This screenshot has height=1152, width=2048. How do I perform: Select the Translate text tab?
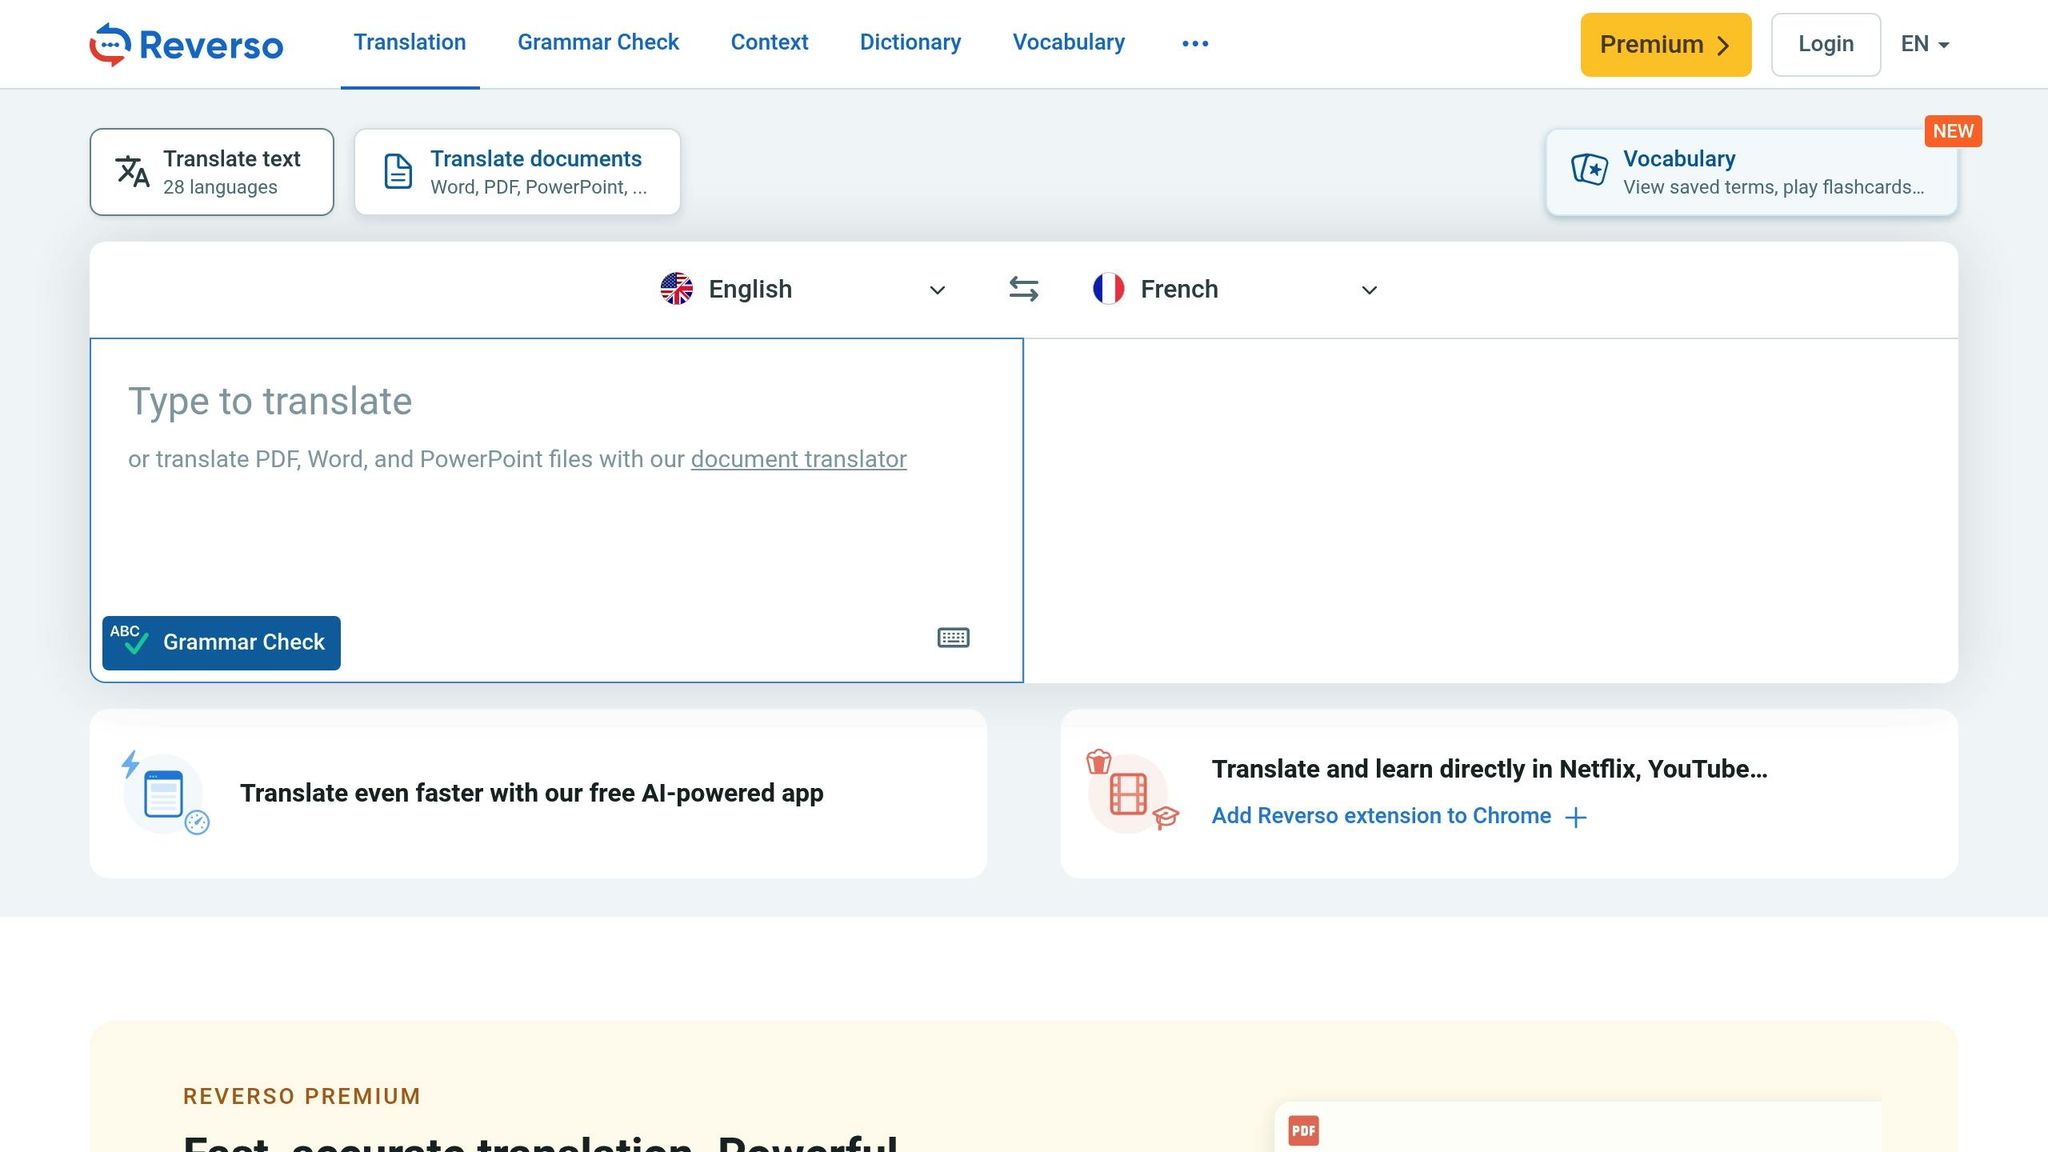212,172
